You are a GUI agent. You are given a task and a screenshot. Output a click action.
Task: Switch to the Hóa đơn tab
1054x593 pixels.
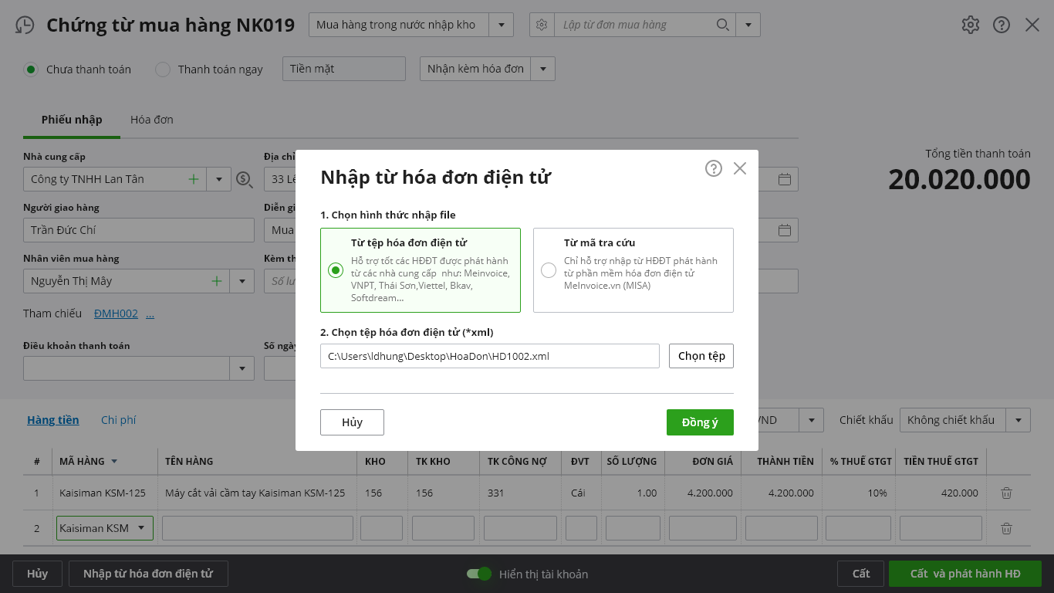152,120
